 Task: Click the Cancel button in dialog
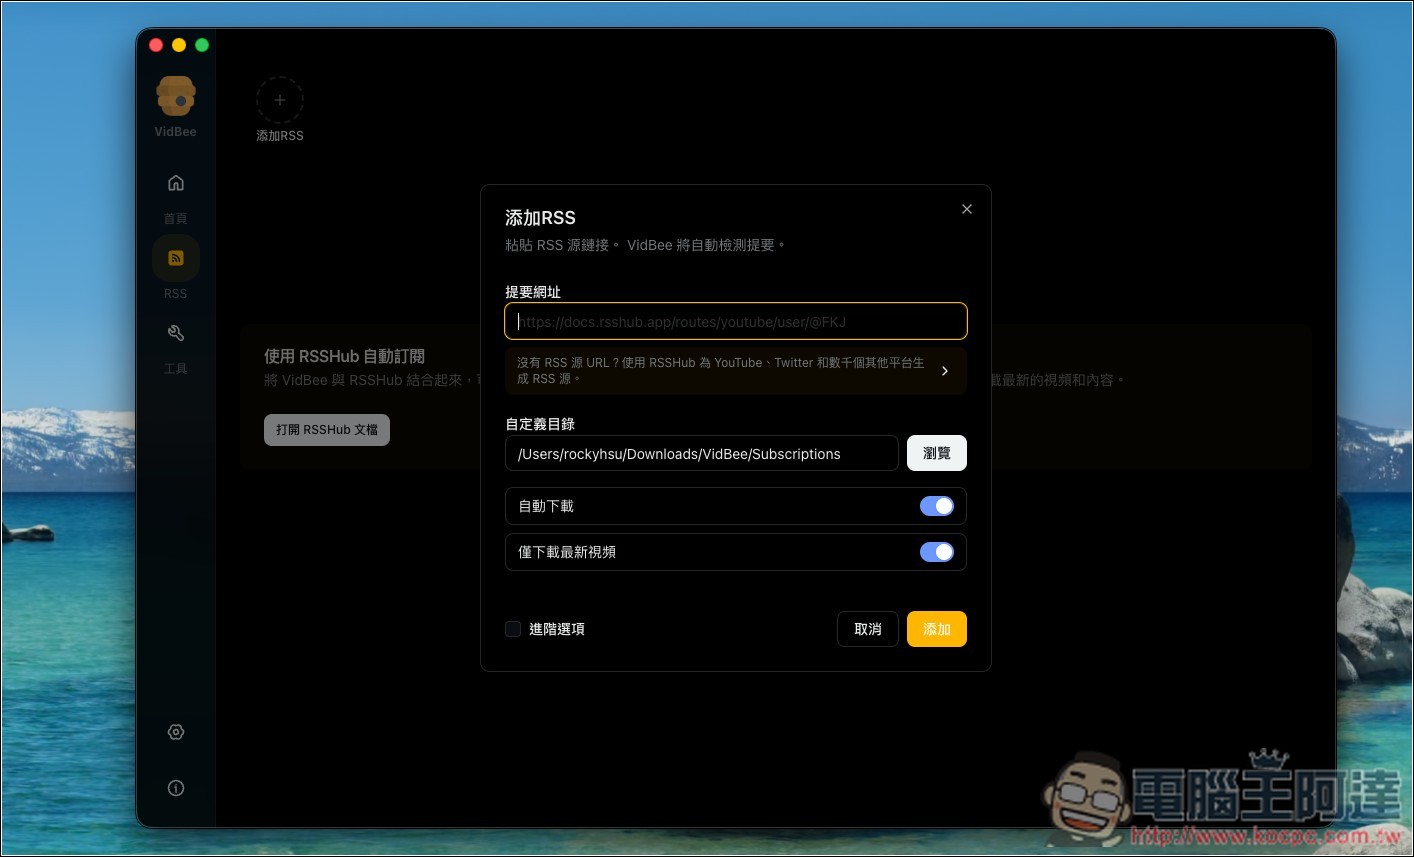[x=868, y=629]
